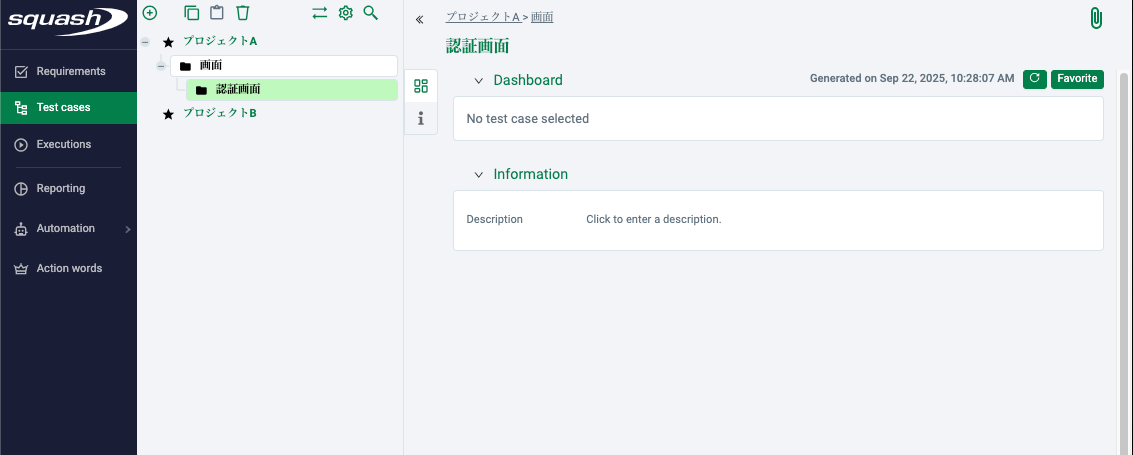Select プロジェクトB project in tree
This screenshot has width=1133, height=455.
click(220, 113)
